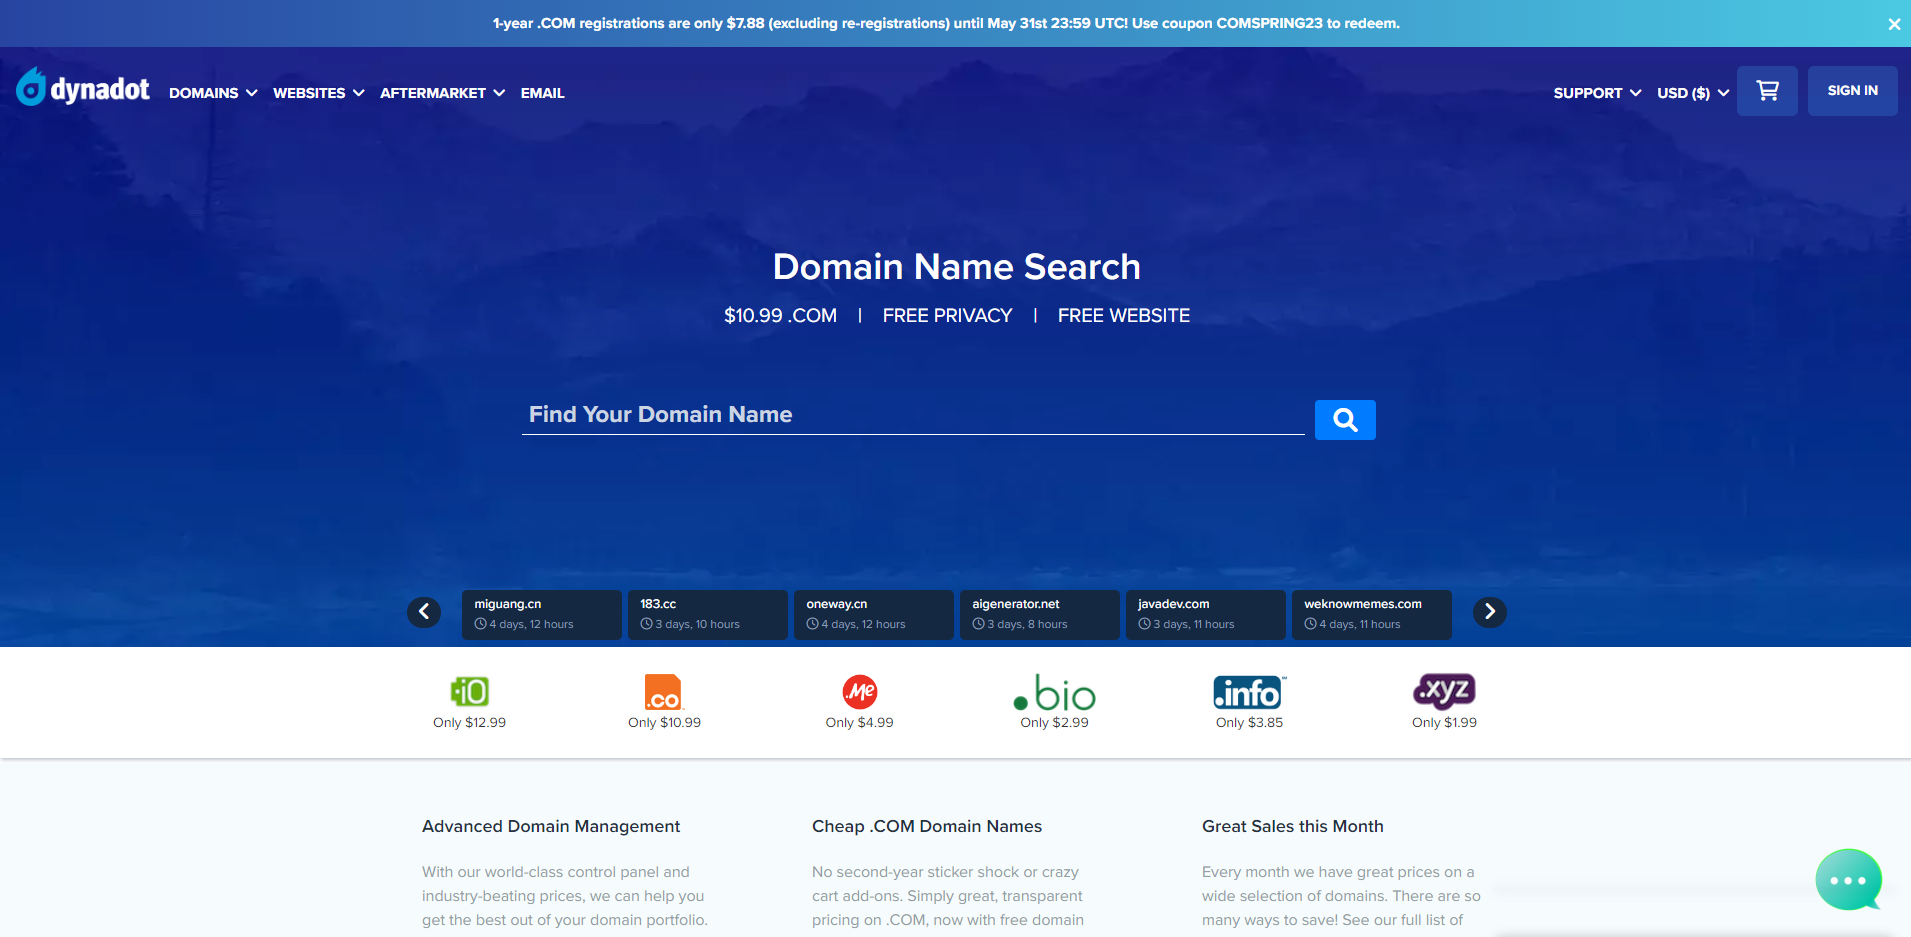This screenshot has width=1911, height=937.
Task: Click the Advanced Domain Management heading
Action: coord(551,827)
